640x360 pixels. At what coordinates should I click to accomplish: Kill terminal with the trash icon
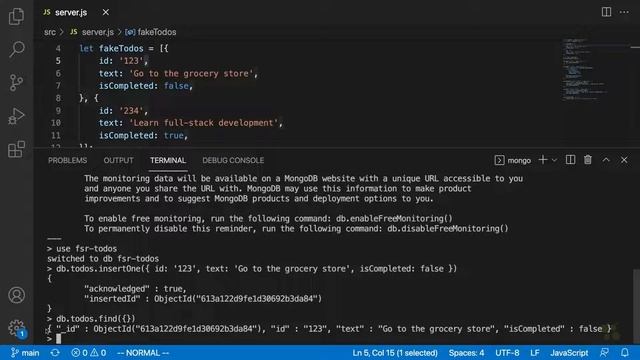tap(588, 160)
